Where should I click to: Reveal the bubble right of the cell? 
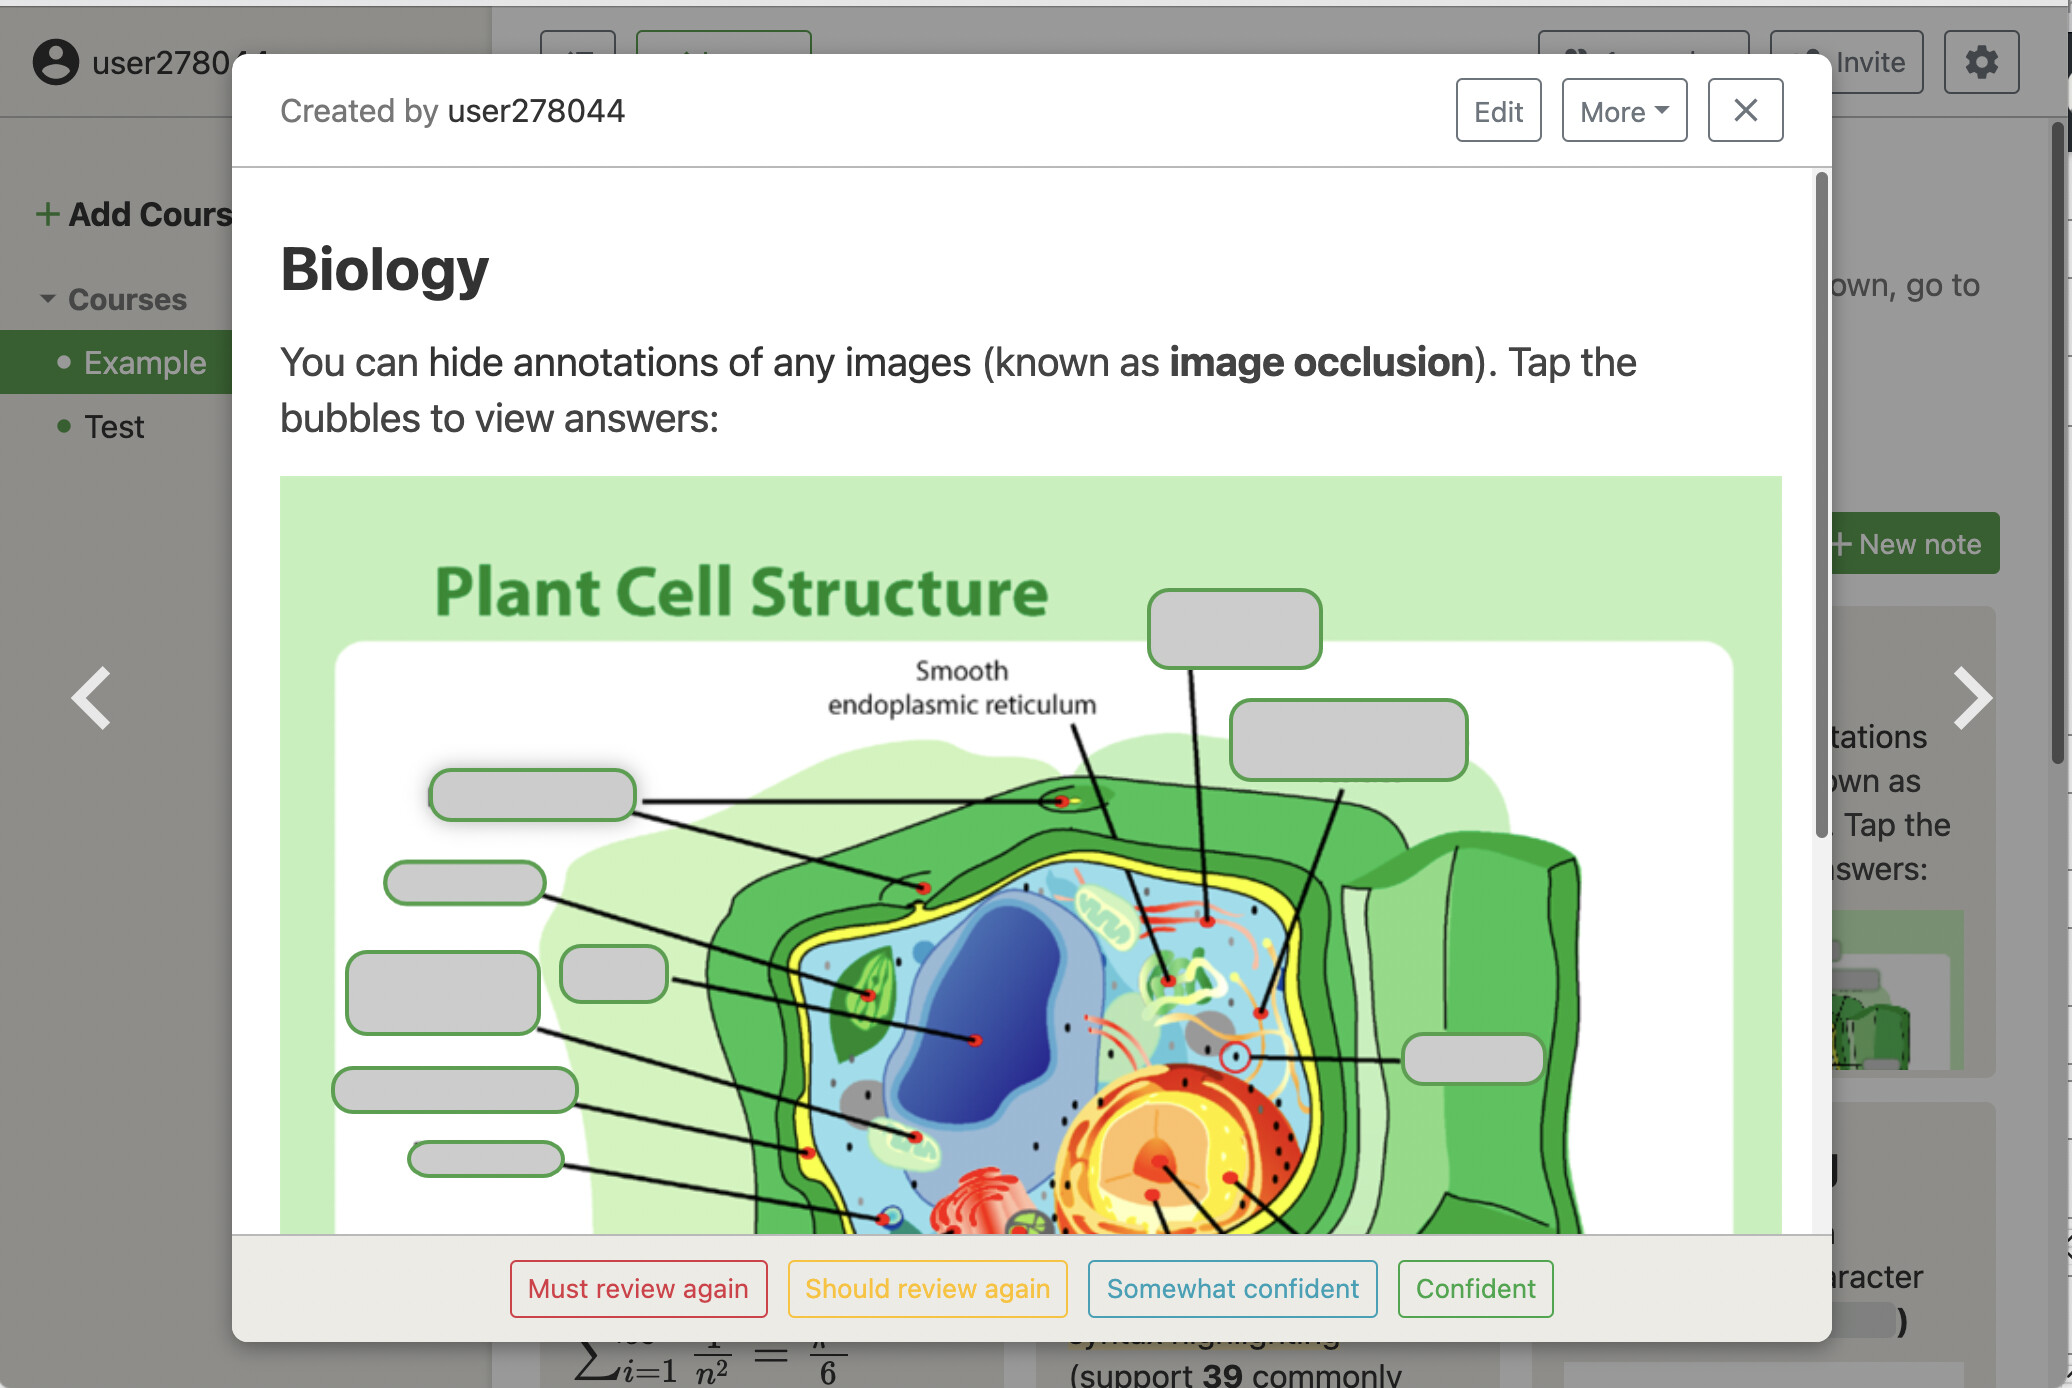click(x=1473, y=1059)
